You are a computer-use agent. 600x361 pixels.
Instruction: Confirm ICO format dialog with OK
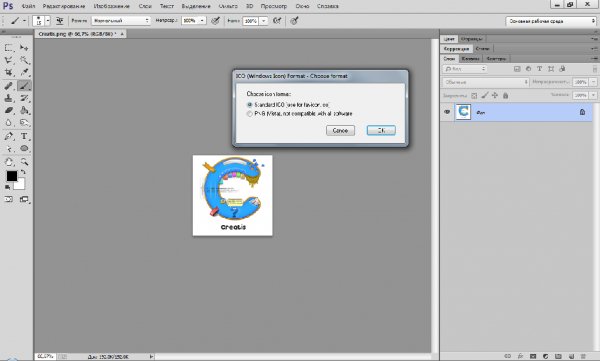(381, 131)
